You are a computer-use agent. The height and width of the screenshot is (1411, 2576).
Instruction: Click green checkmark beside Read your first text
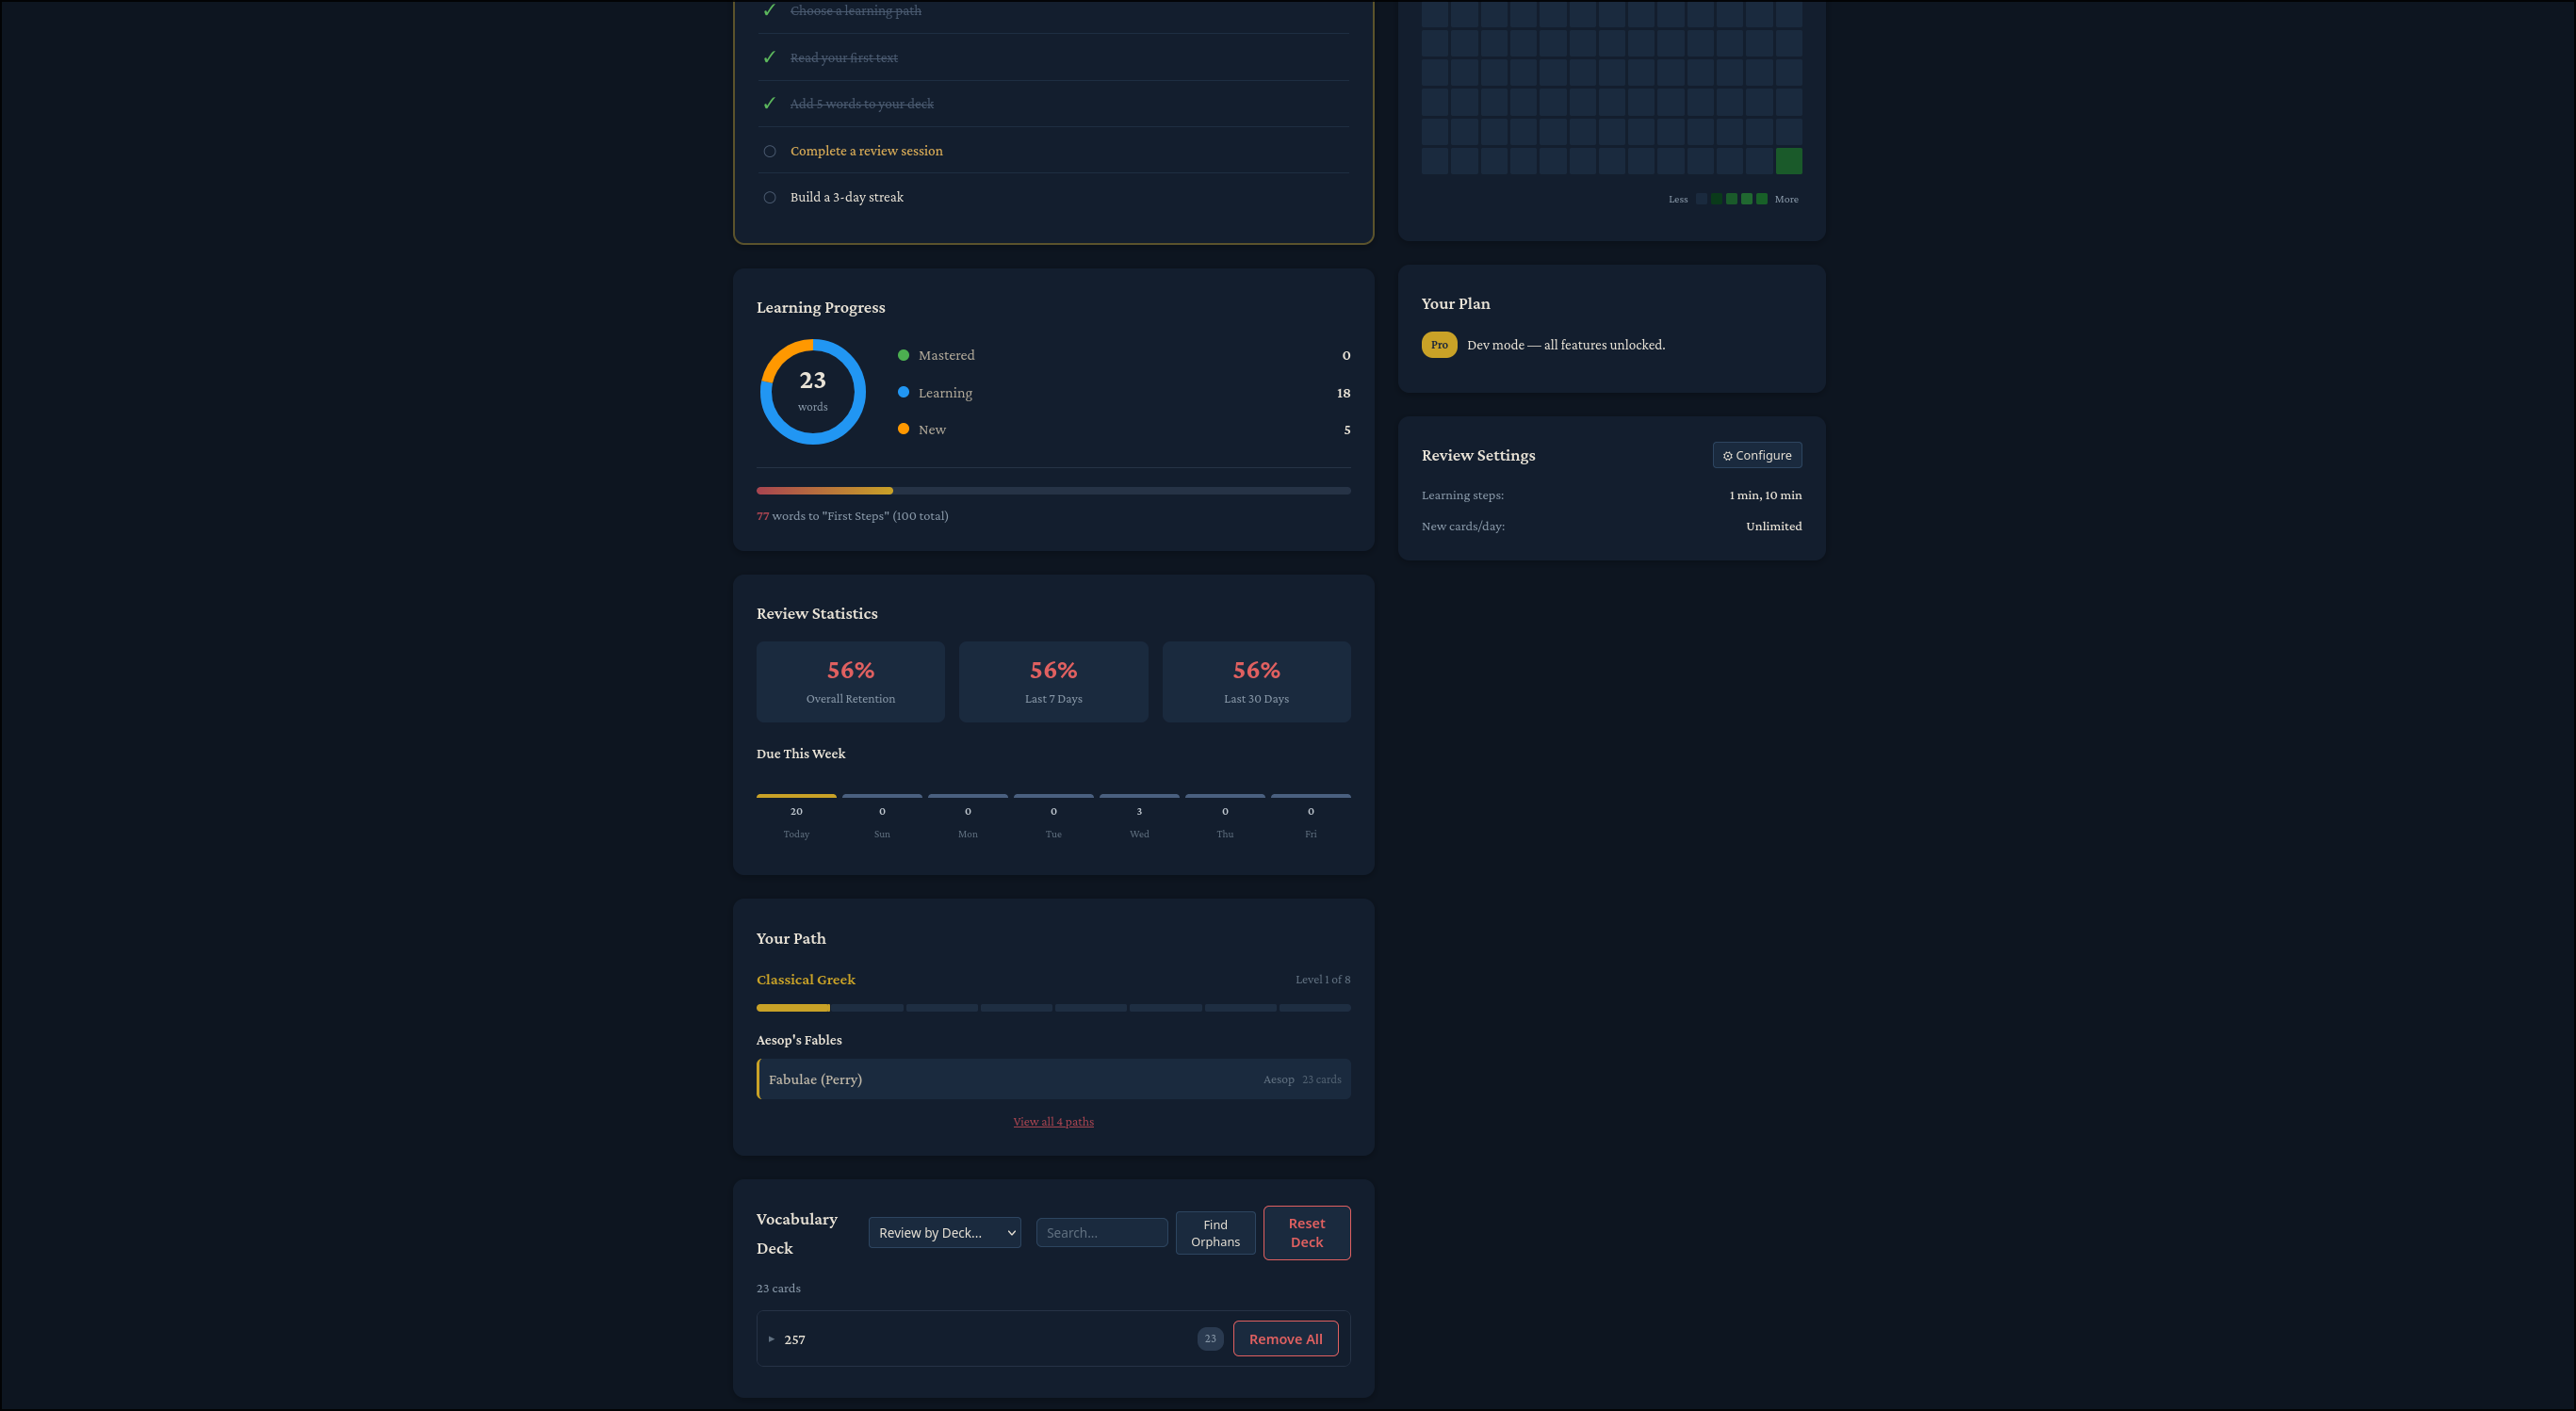point(769,57)
